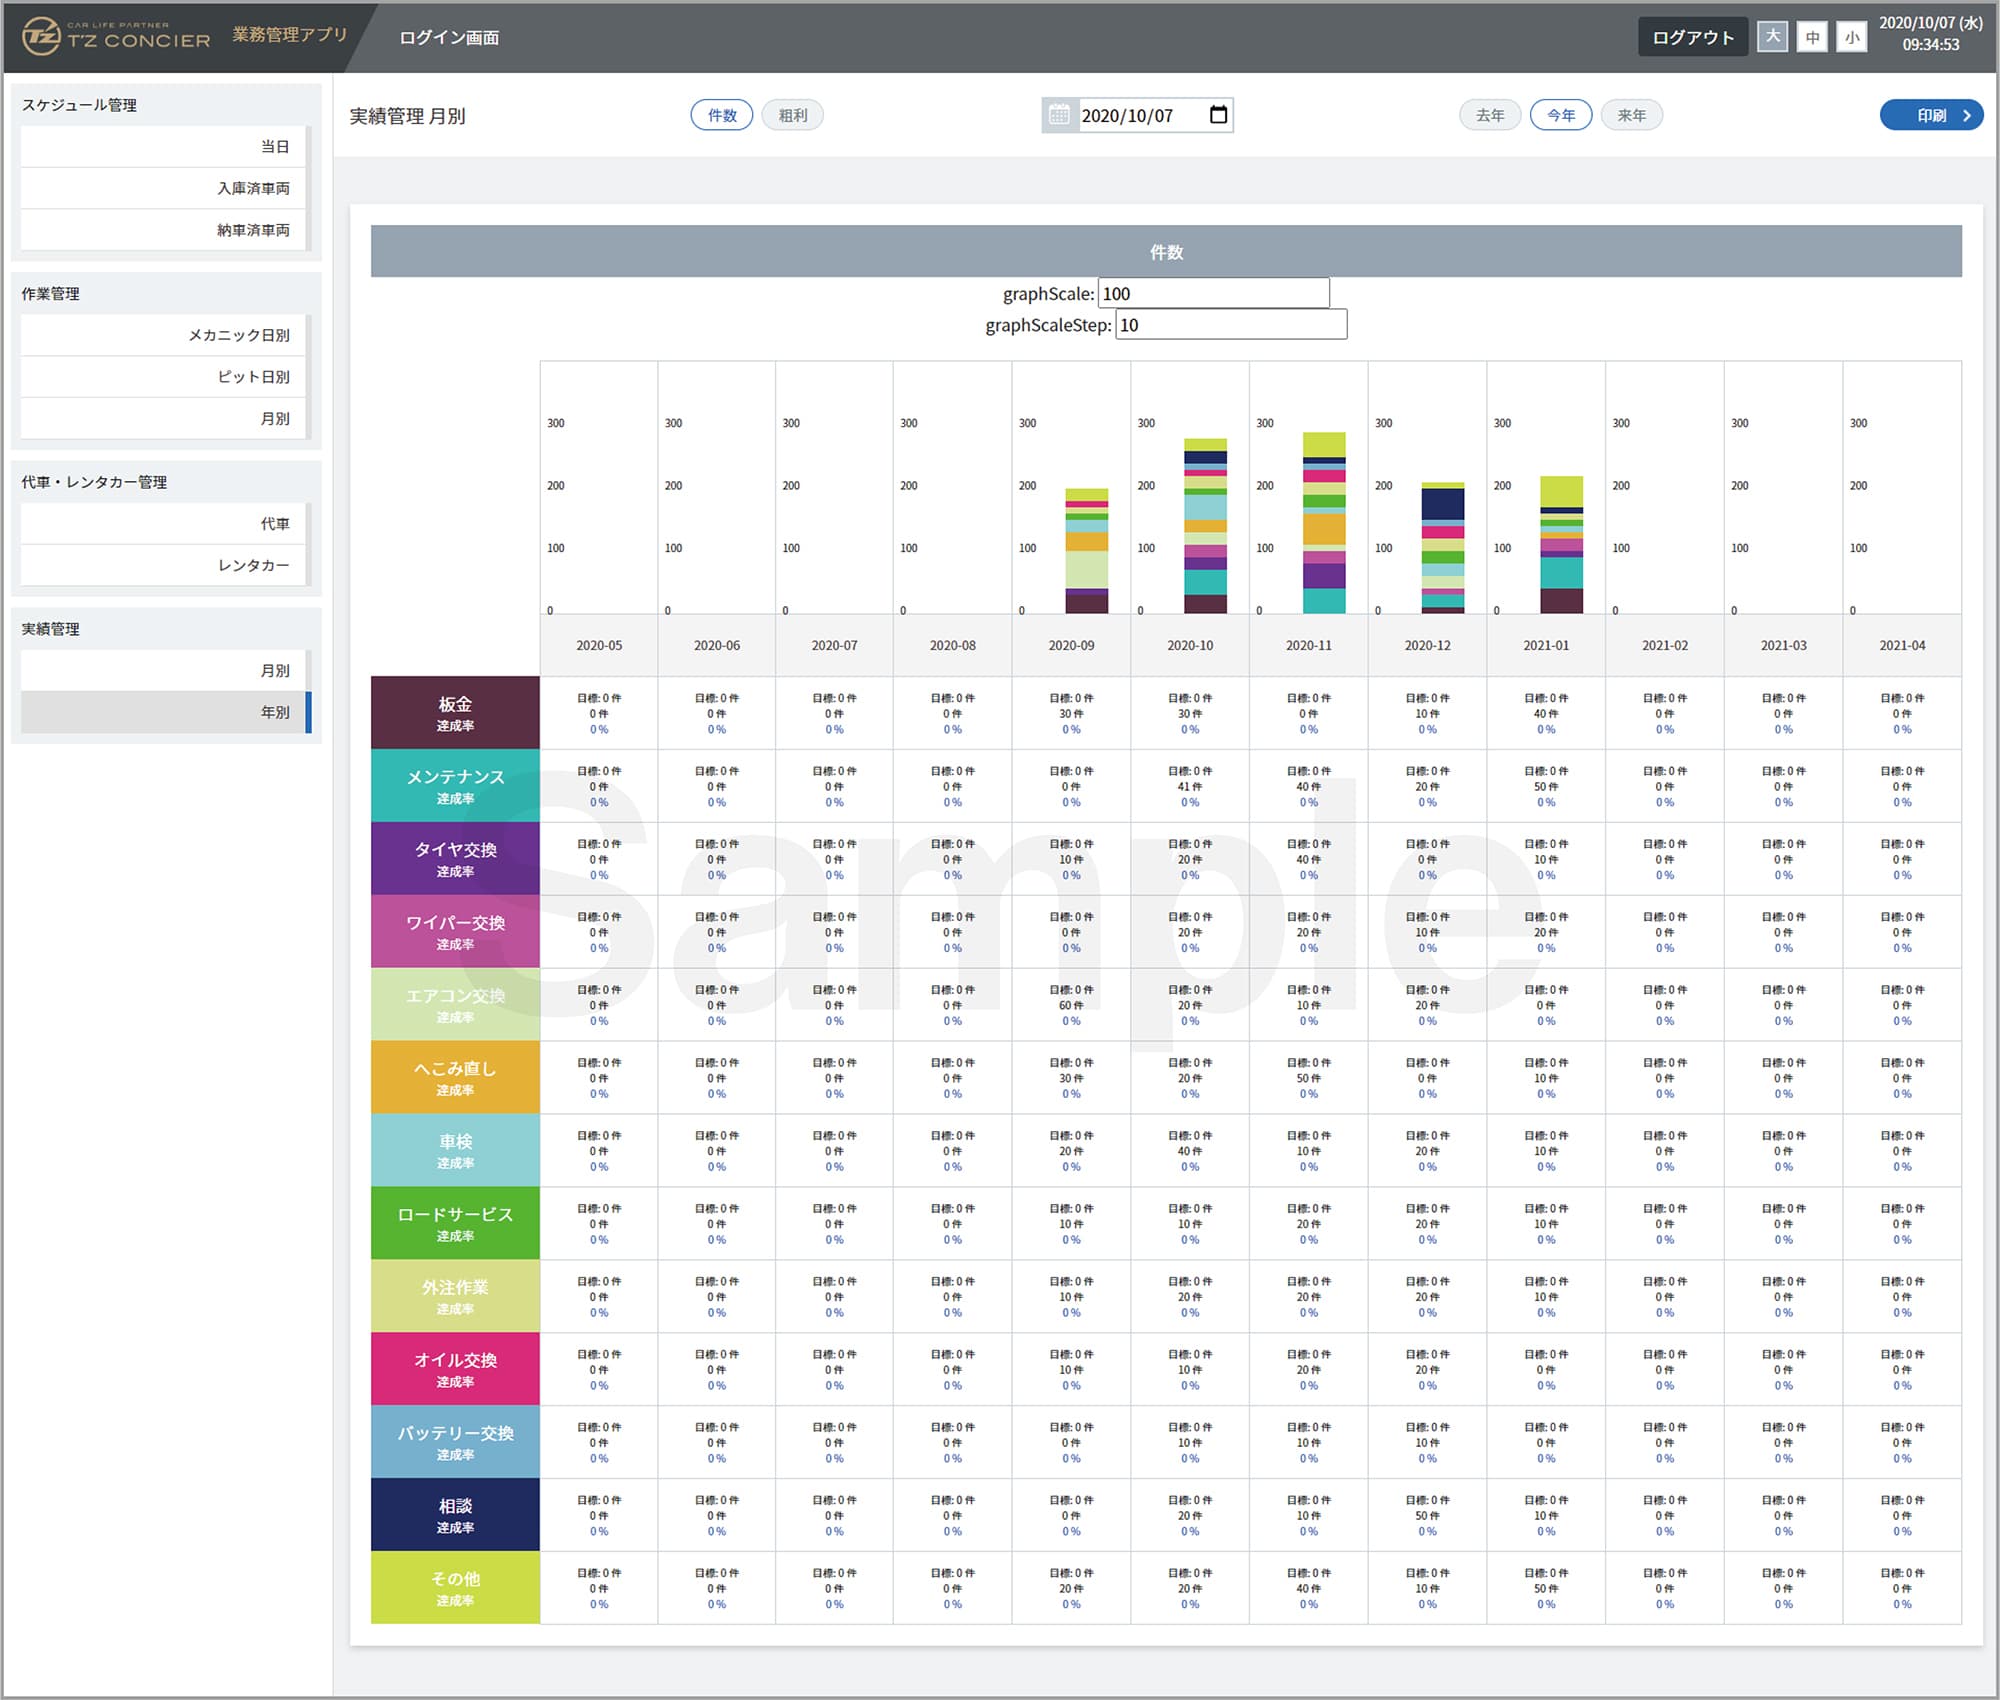
Task: Open calendar picker icon in date field
Action: tap(1218, 115)
